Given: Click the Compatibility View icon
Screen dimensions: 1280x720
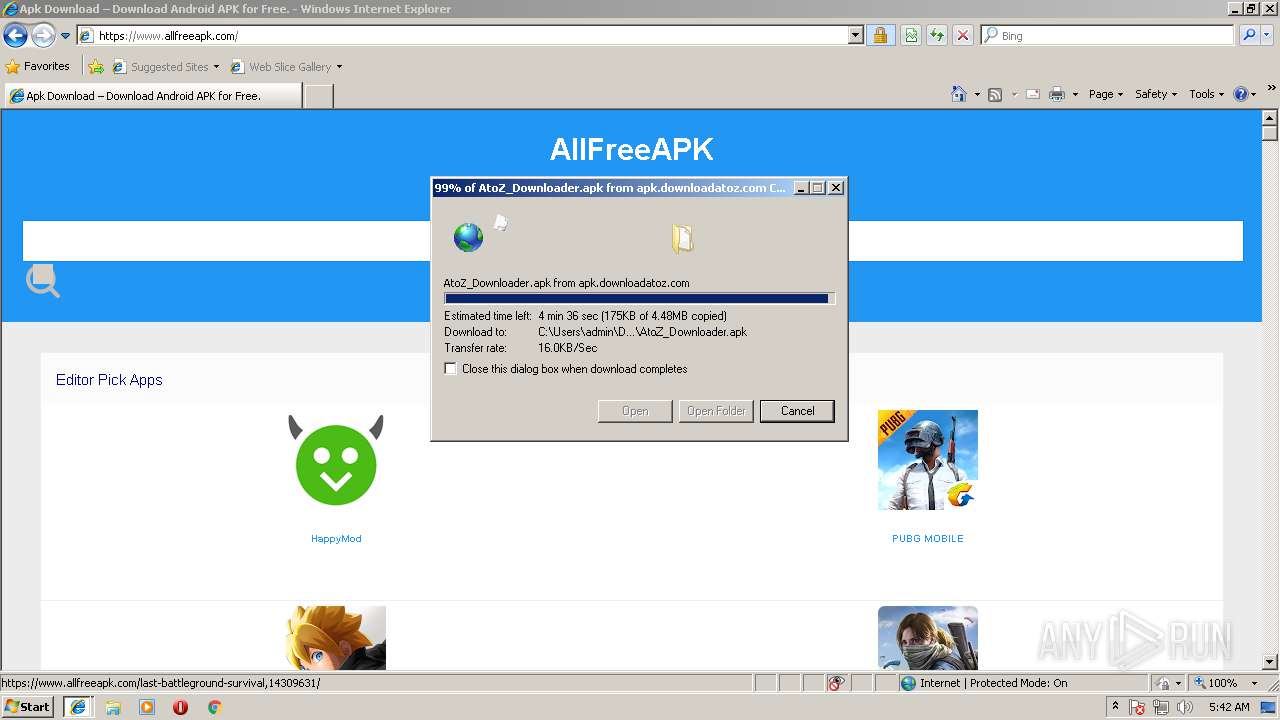Looking at the screenshot, I should [911, 36].
